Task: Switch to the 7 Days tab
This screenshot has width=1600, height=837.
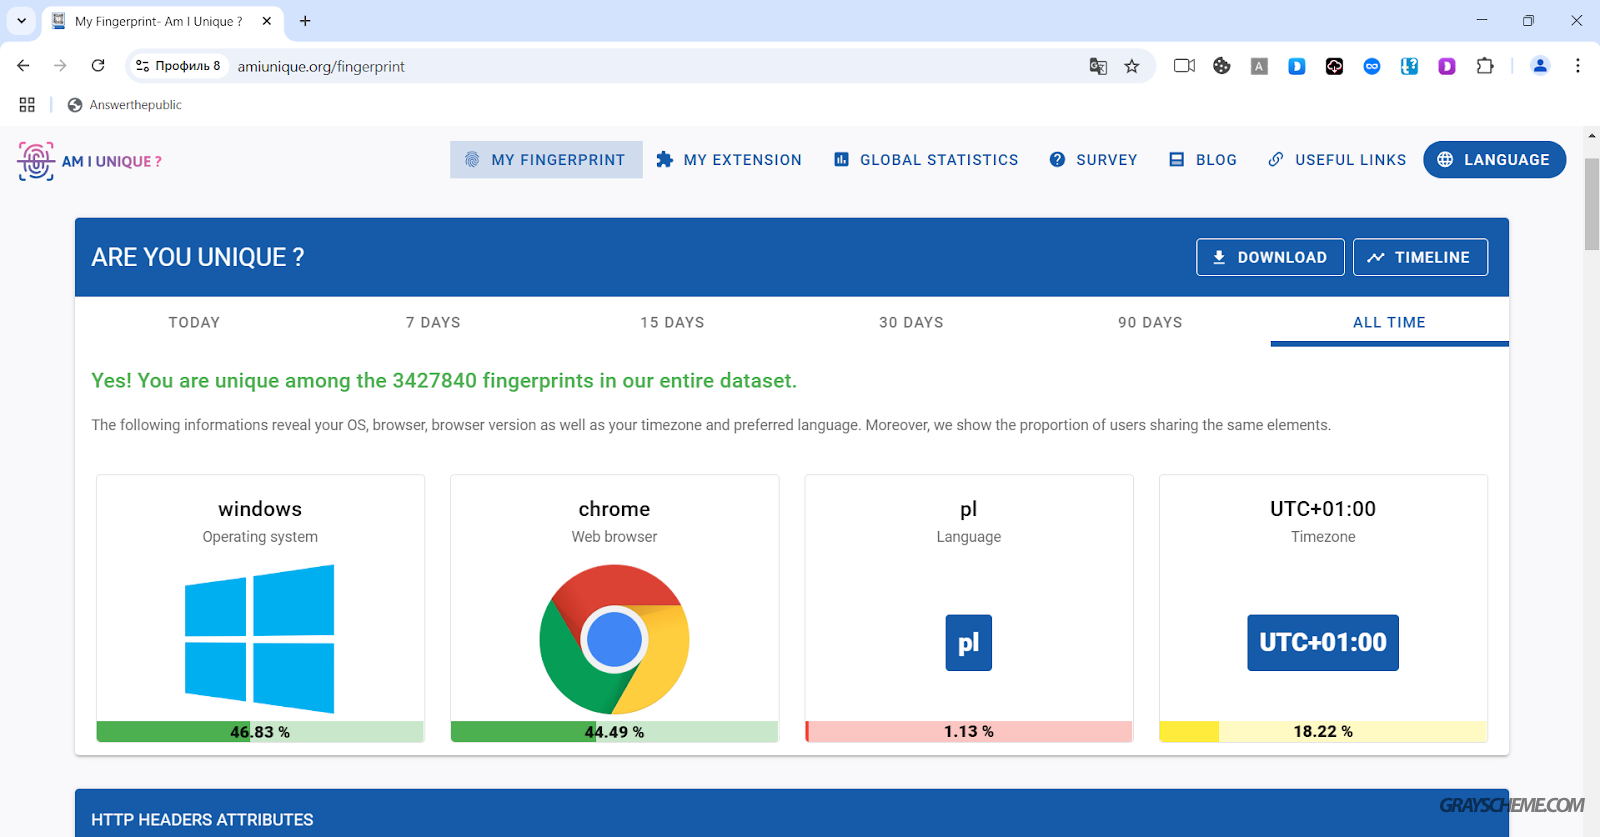Action: 433,322
